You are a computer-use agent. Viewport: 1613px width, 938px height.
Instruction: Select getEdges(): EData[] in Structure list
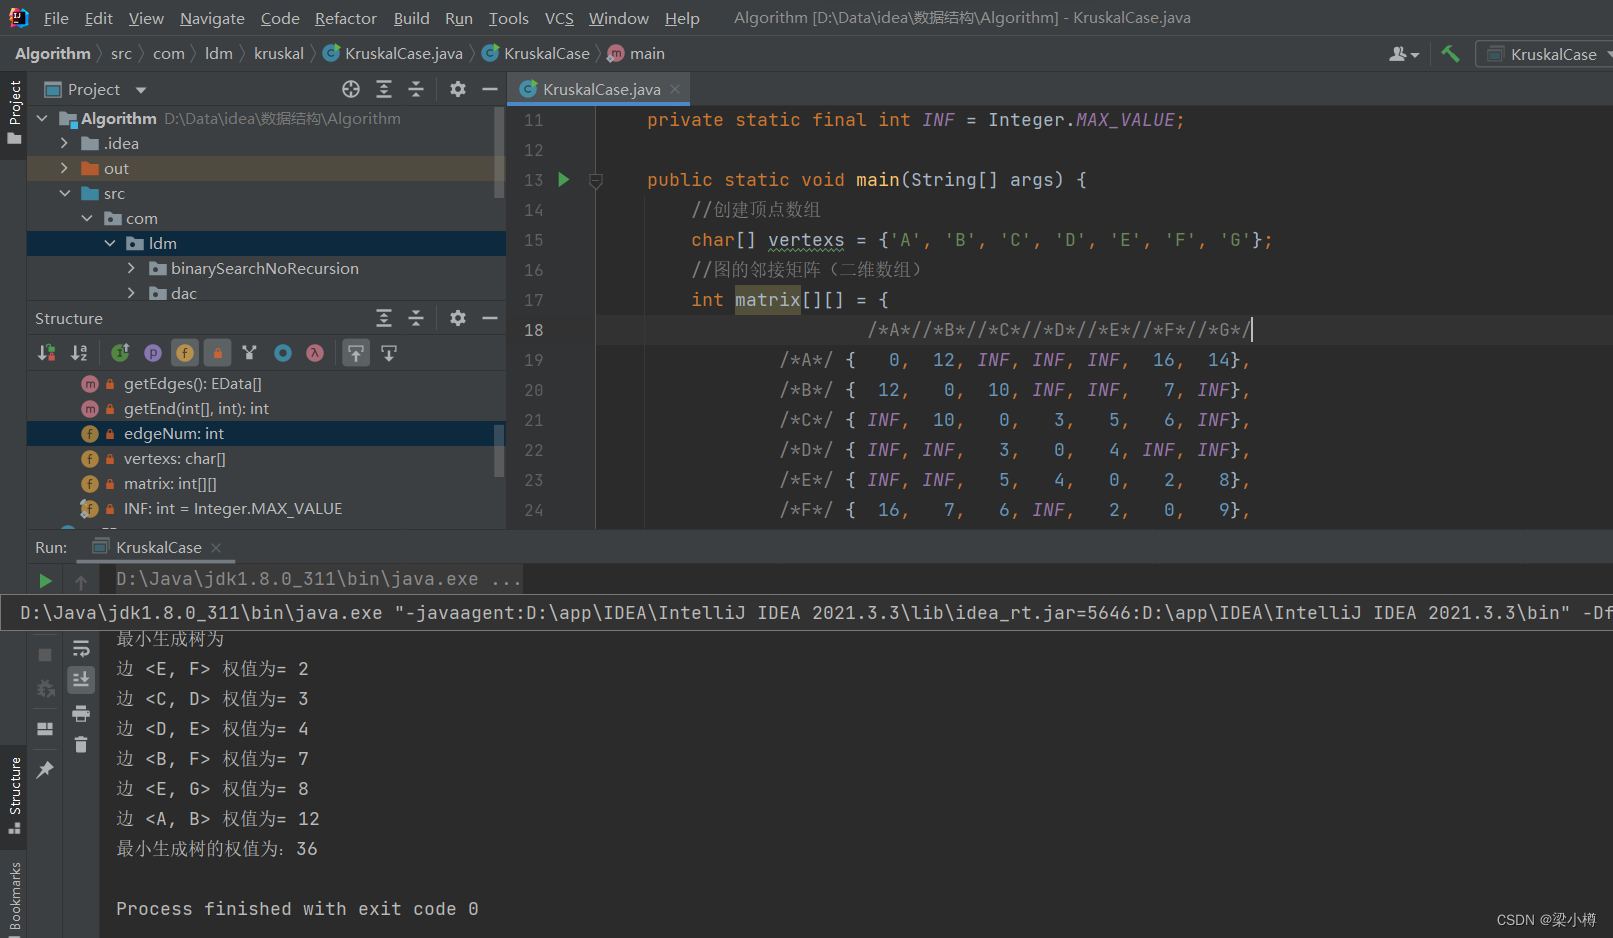(193, 383)
